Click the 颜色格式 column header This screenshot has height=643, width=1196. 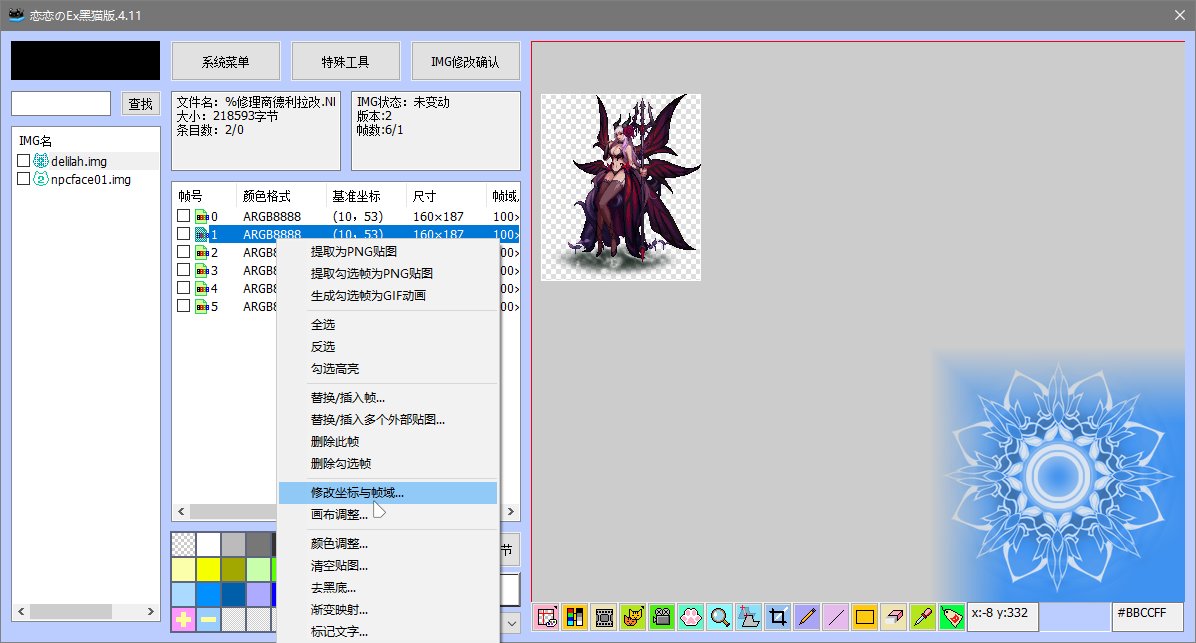281,196
